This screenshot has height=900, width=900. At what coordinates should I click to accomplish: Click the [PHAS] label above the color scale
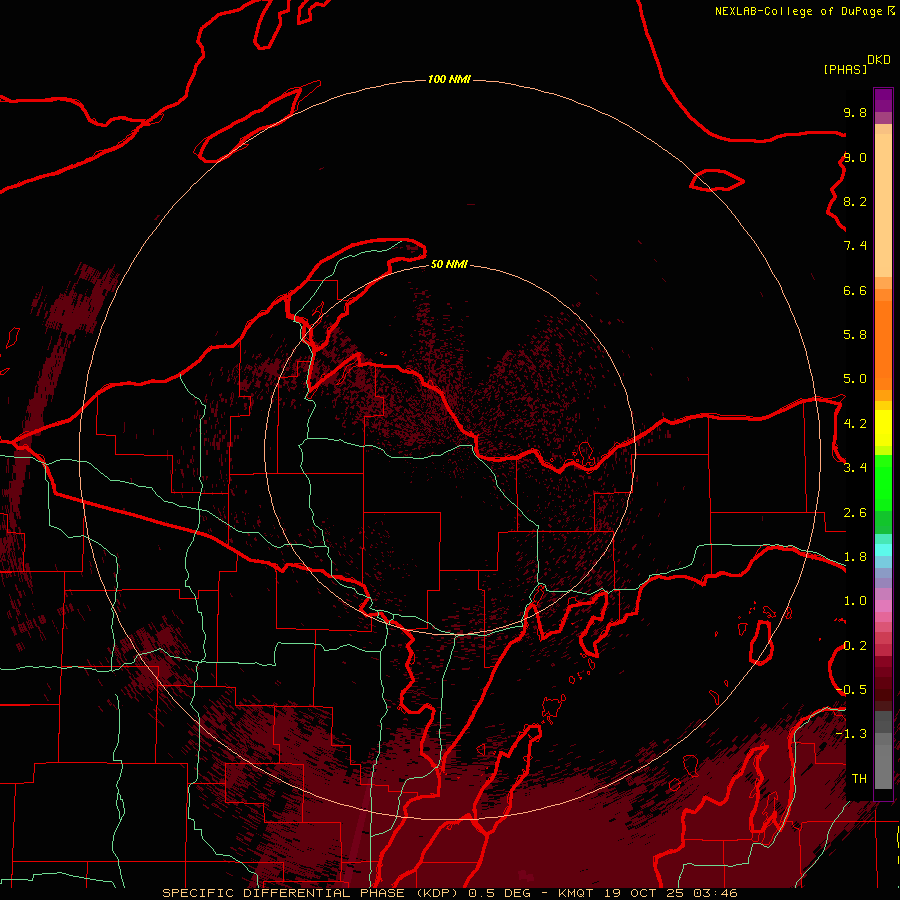[845, 69]
